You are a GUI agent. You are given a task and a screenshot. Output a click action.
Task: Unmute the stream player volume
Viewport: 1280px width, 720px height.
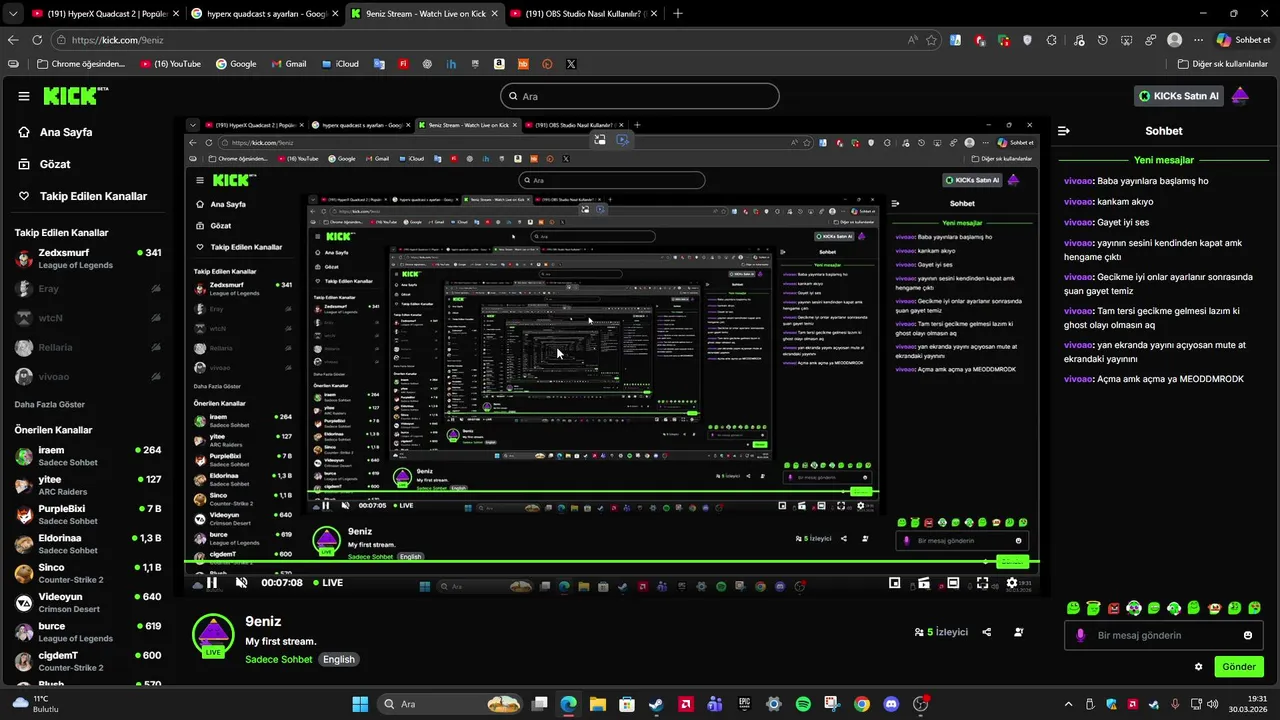point(241,583)
